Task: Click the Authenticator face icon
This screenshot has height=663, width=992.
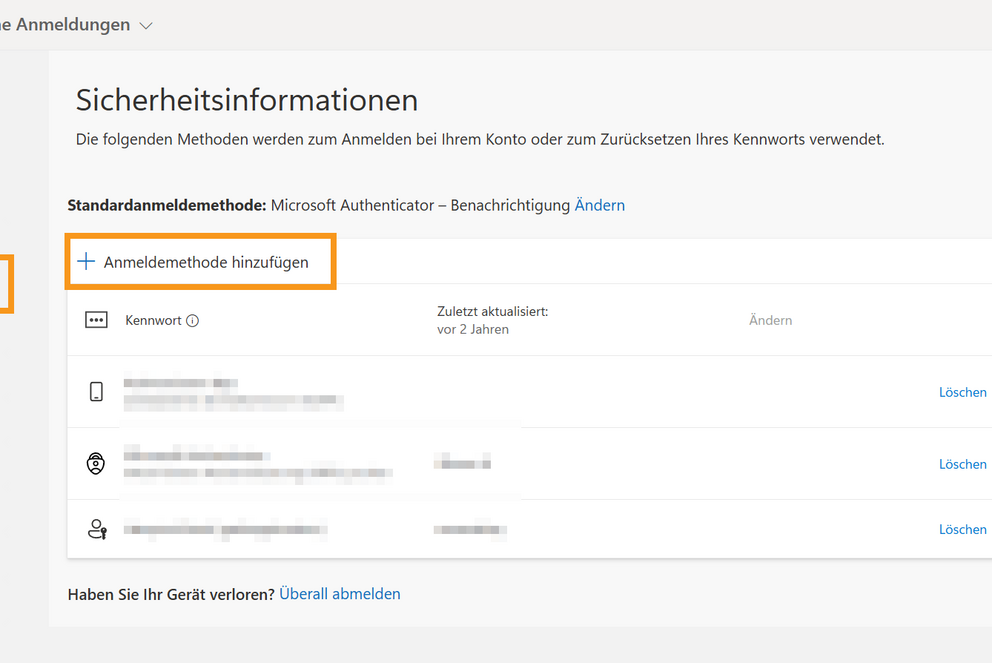Action: [x=95, y=463]
